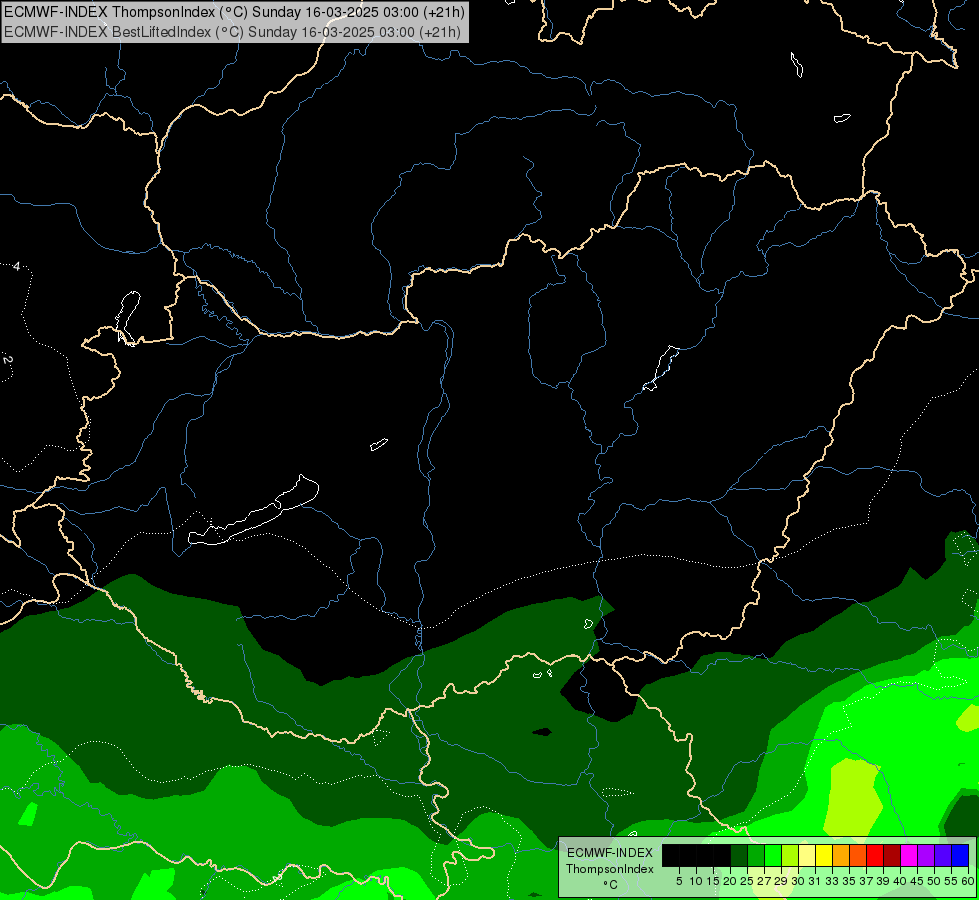Select the bright red 37-39 legend swatch
Viewport: 979px width, 900px height.
click(x=875, y=855)
